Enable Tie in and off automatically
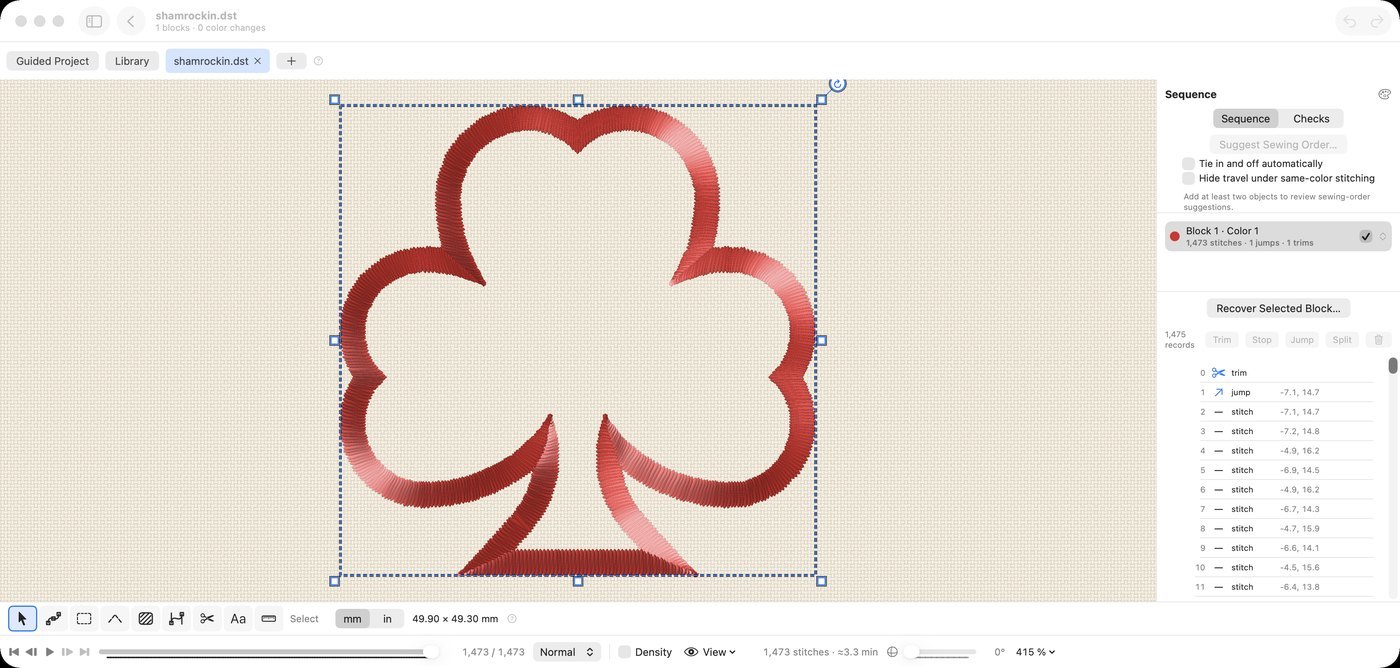1400x668 pixels. (1188, 163)
